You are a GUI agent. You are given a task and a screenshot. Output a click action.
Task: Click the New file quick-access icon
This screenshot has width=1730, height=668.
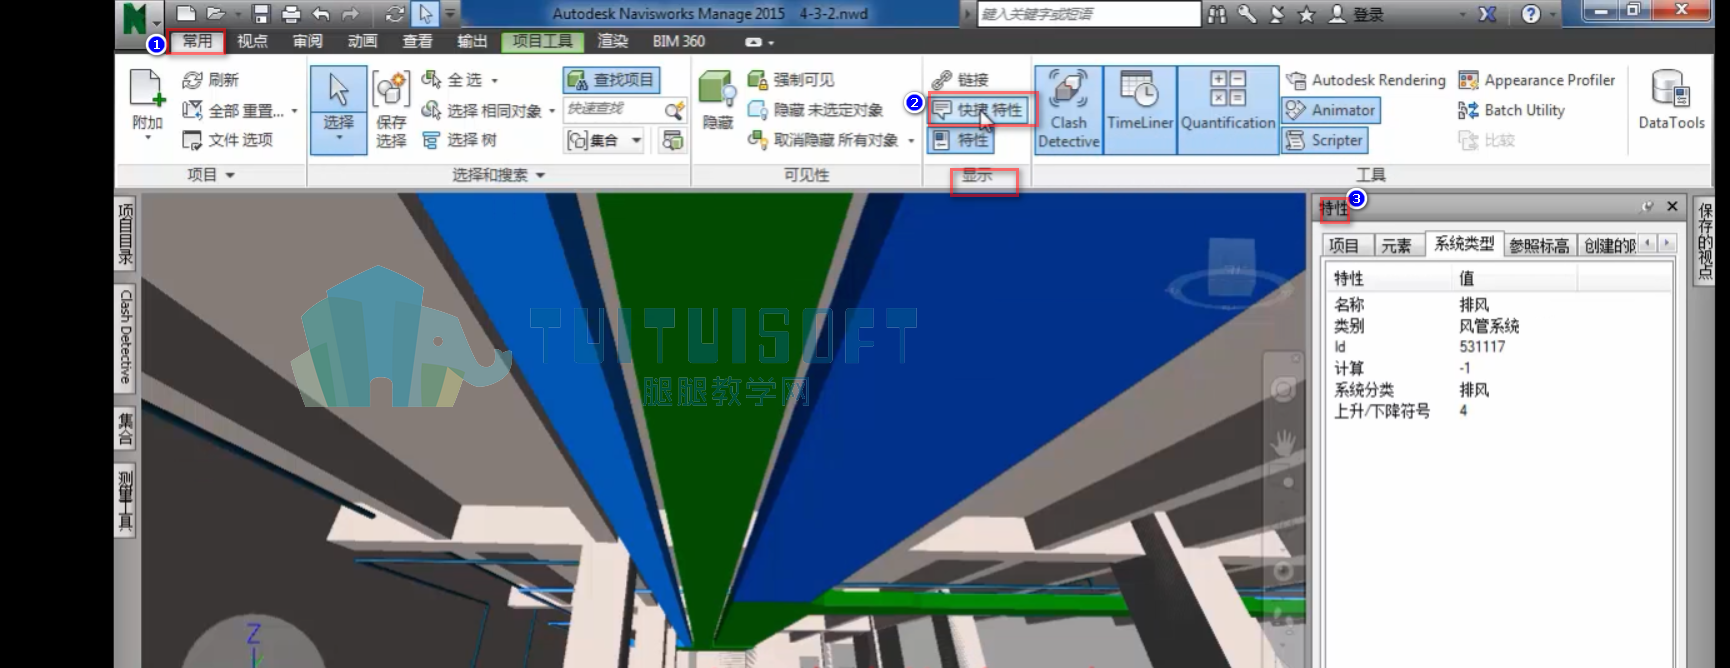click(185, 14)
